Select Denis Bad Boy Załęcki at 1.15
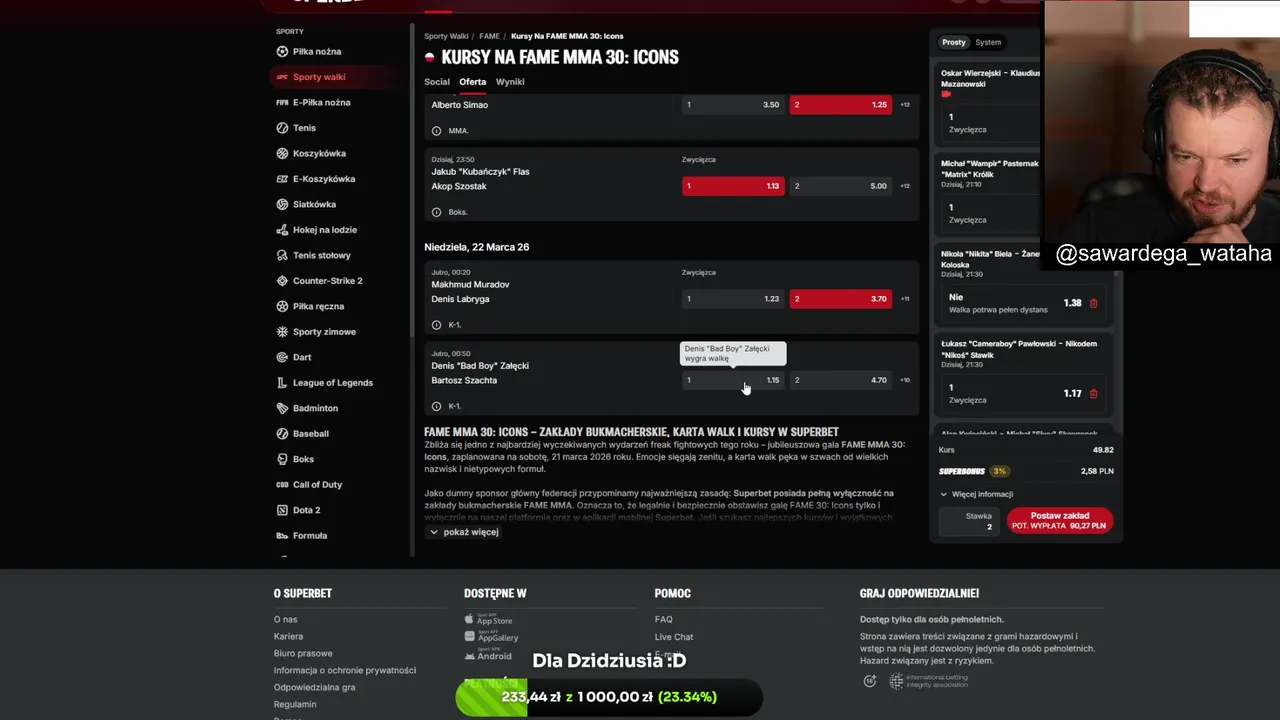Viewport: 1280px width, 720px height. point(733,380)
